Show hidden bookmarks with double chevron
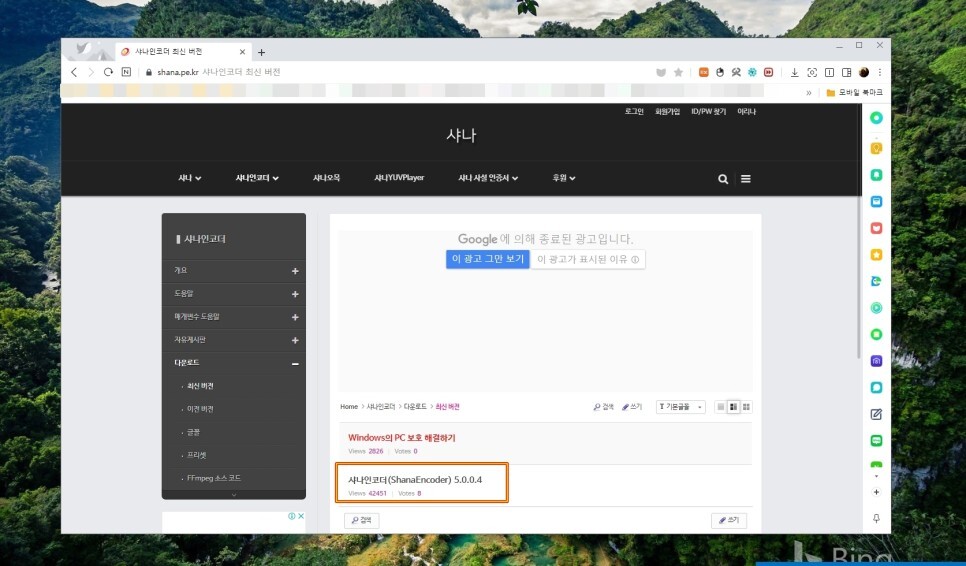966x566 pixels. [x=809, y=92]
